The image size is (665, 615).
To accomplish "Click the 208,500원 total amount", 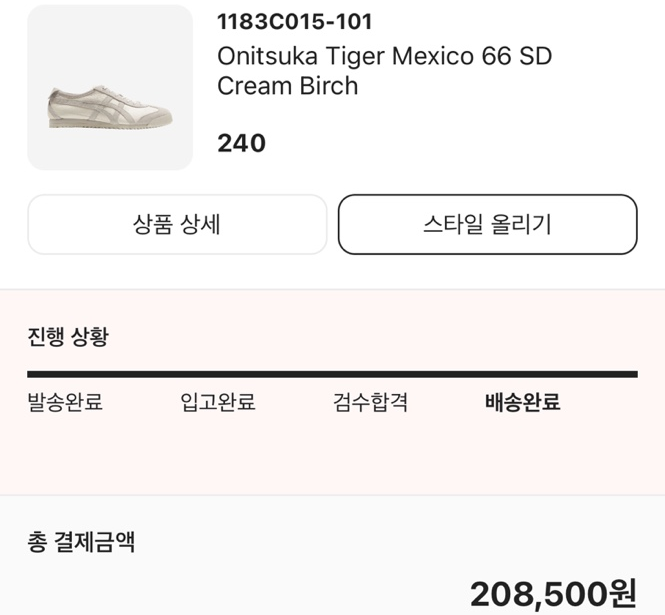I will coord(553,594).
